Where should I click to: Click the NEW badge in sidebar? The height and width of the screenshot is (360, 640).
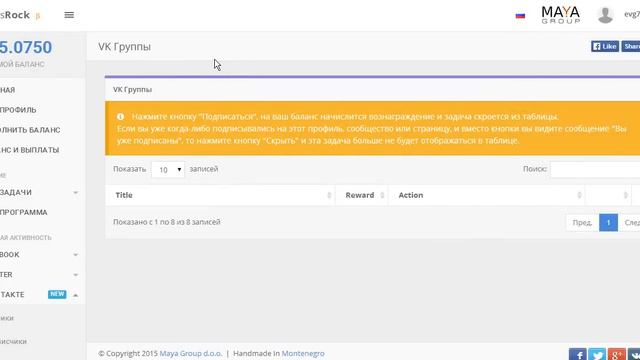[57, 294]
